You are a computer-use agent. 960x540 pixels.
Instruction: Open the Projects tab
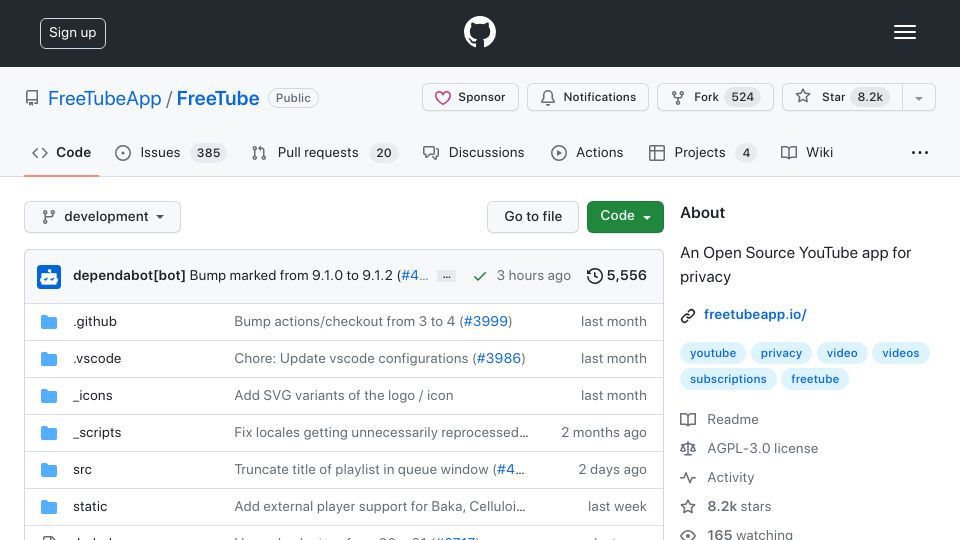pos(702,152)
